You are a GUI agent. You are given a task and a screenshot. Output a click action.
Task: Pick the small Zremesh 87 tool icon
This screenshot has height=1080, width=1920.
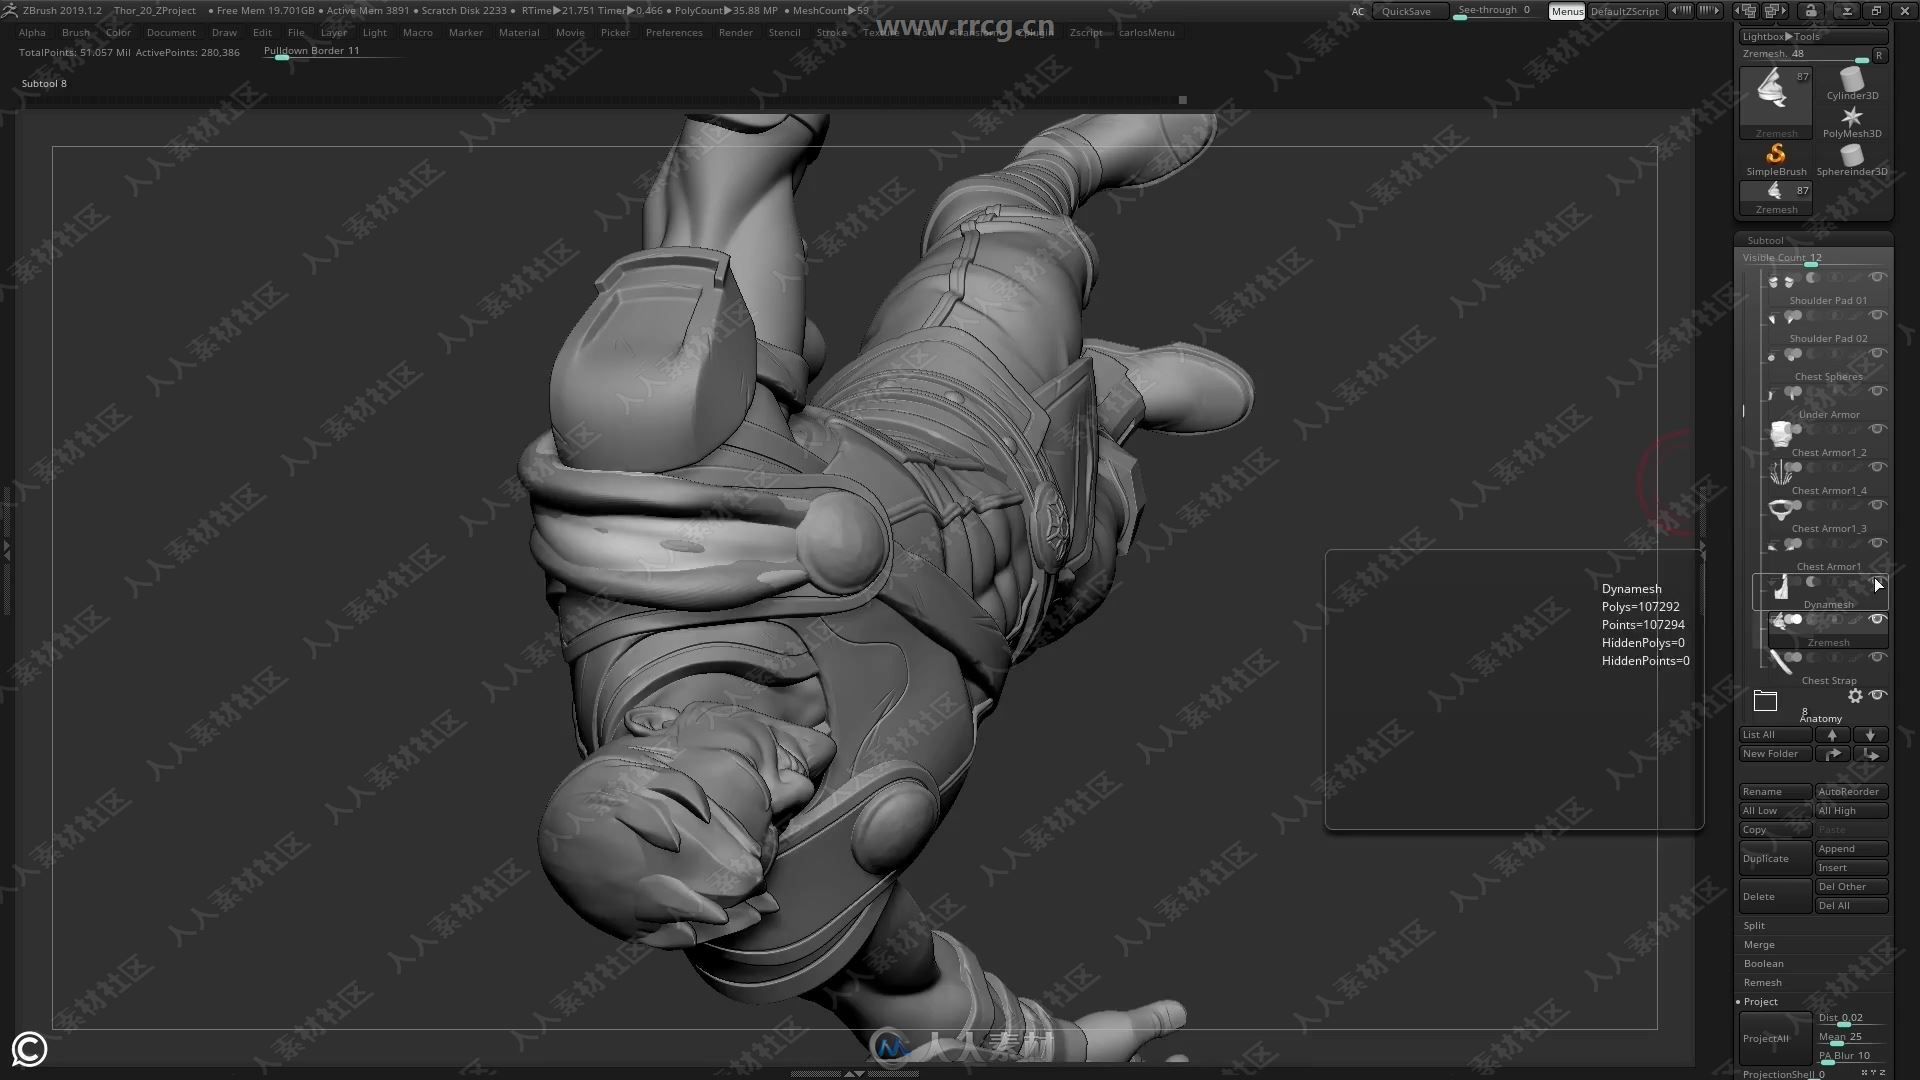point(1776,198)
